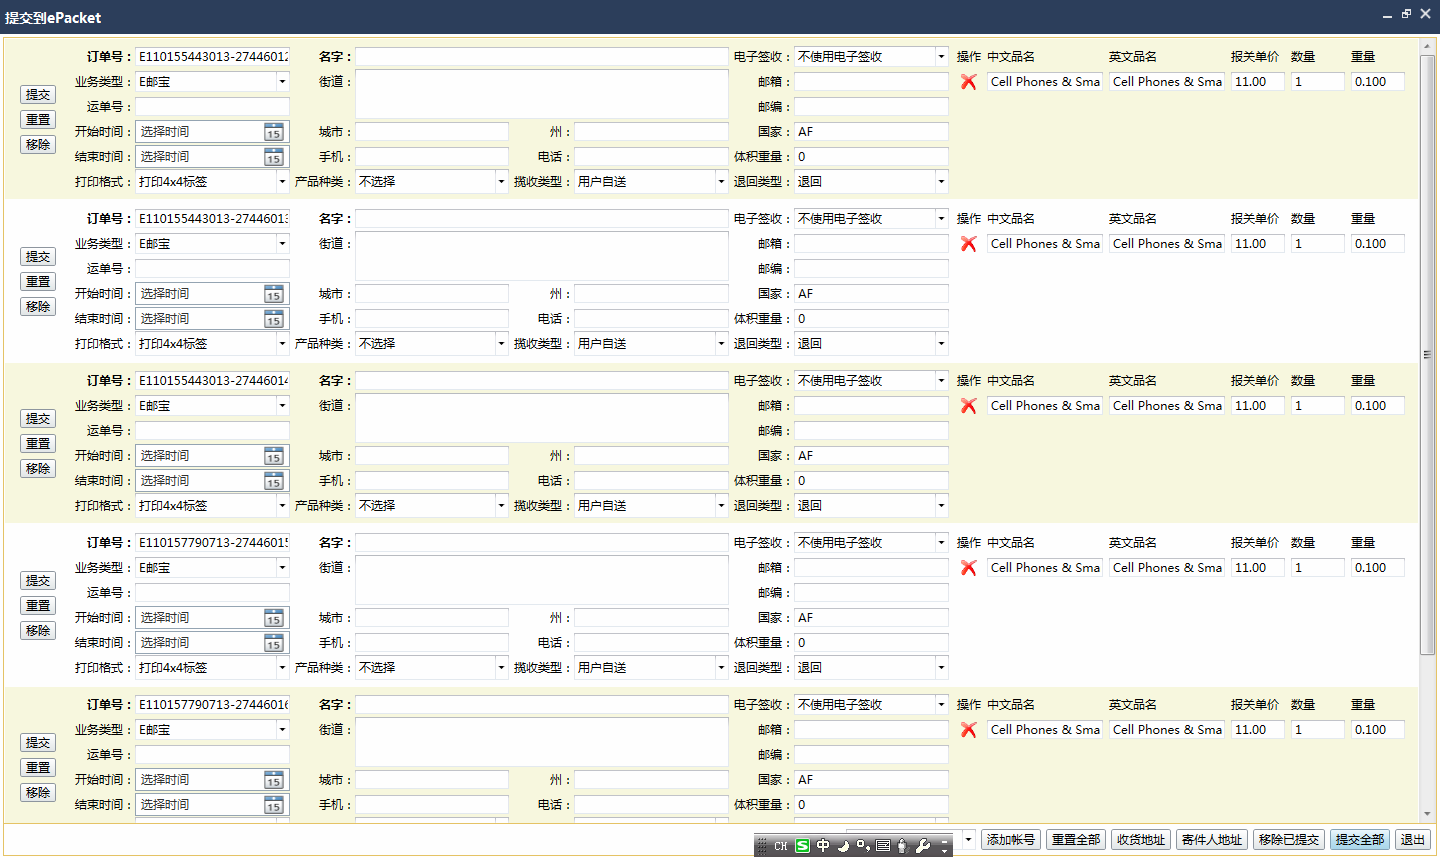Open end time calendar for order 27446012
This screenshot has height=857, width=1440.
(x=273, y=157)
